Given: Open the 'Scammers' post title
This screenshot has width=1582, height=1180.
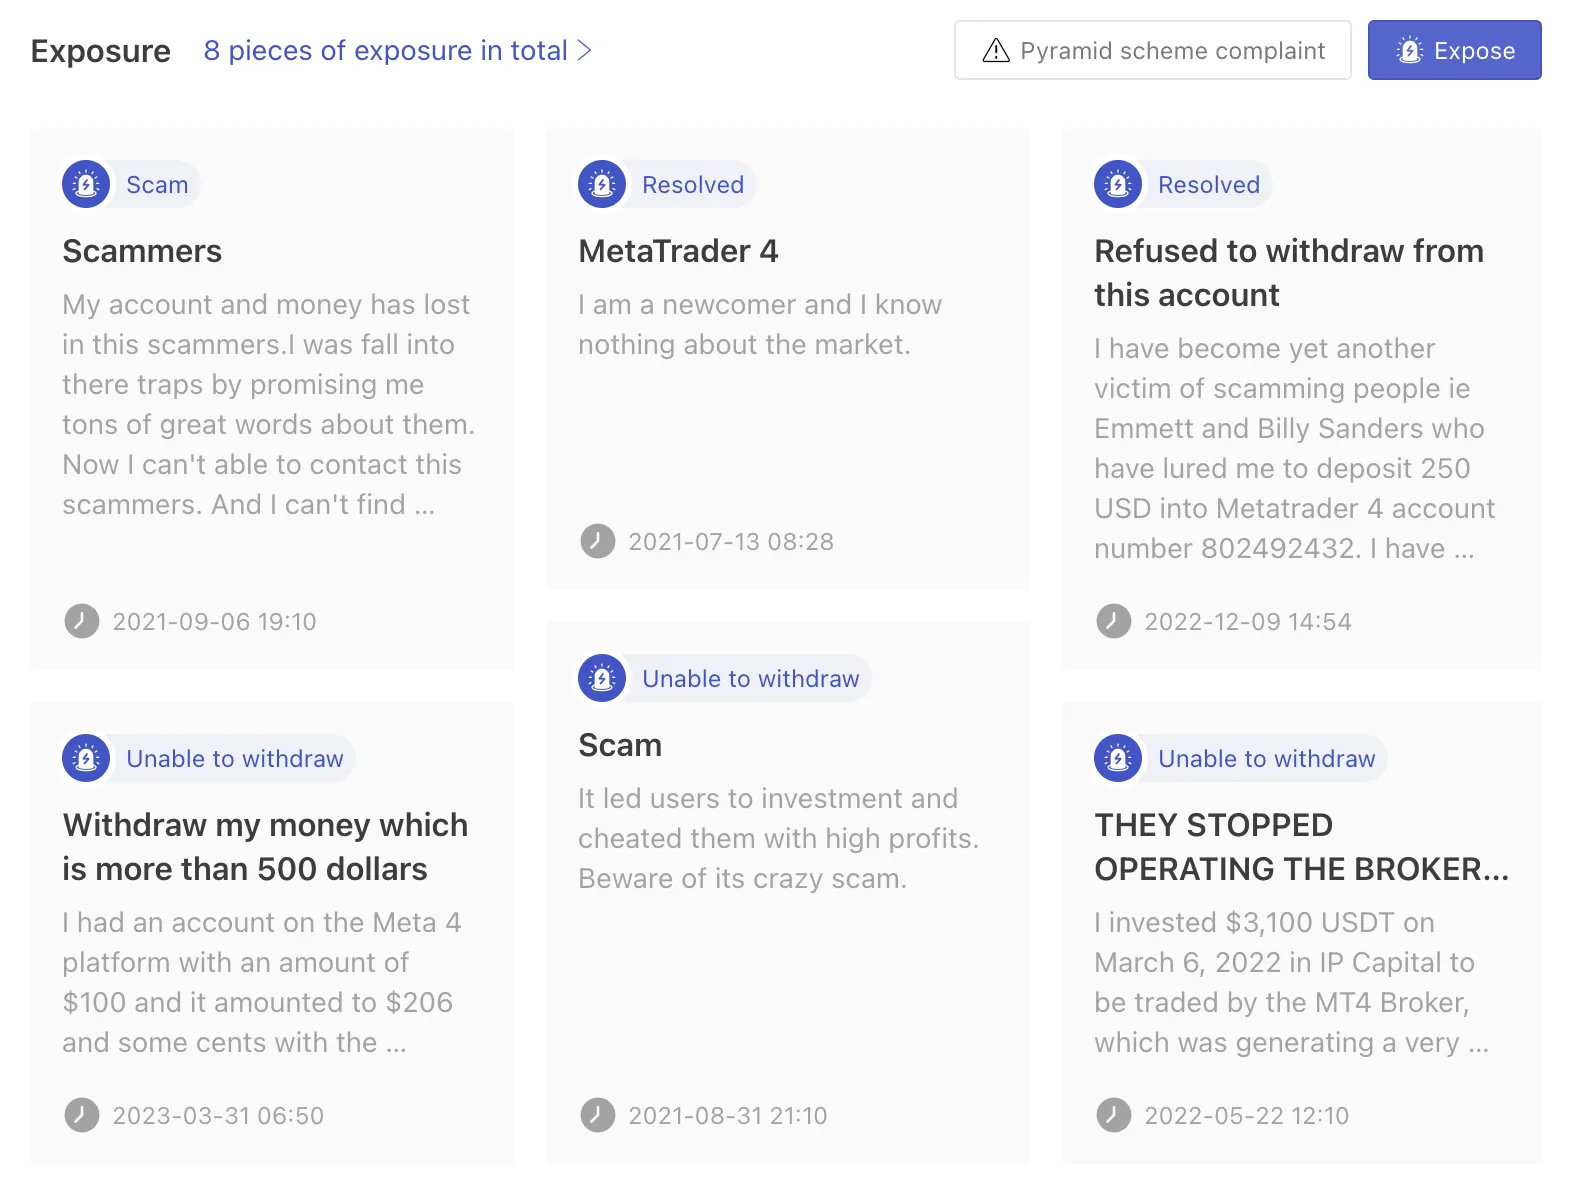Looking at the screenshot, I should click(142, 251).
